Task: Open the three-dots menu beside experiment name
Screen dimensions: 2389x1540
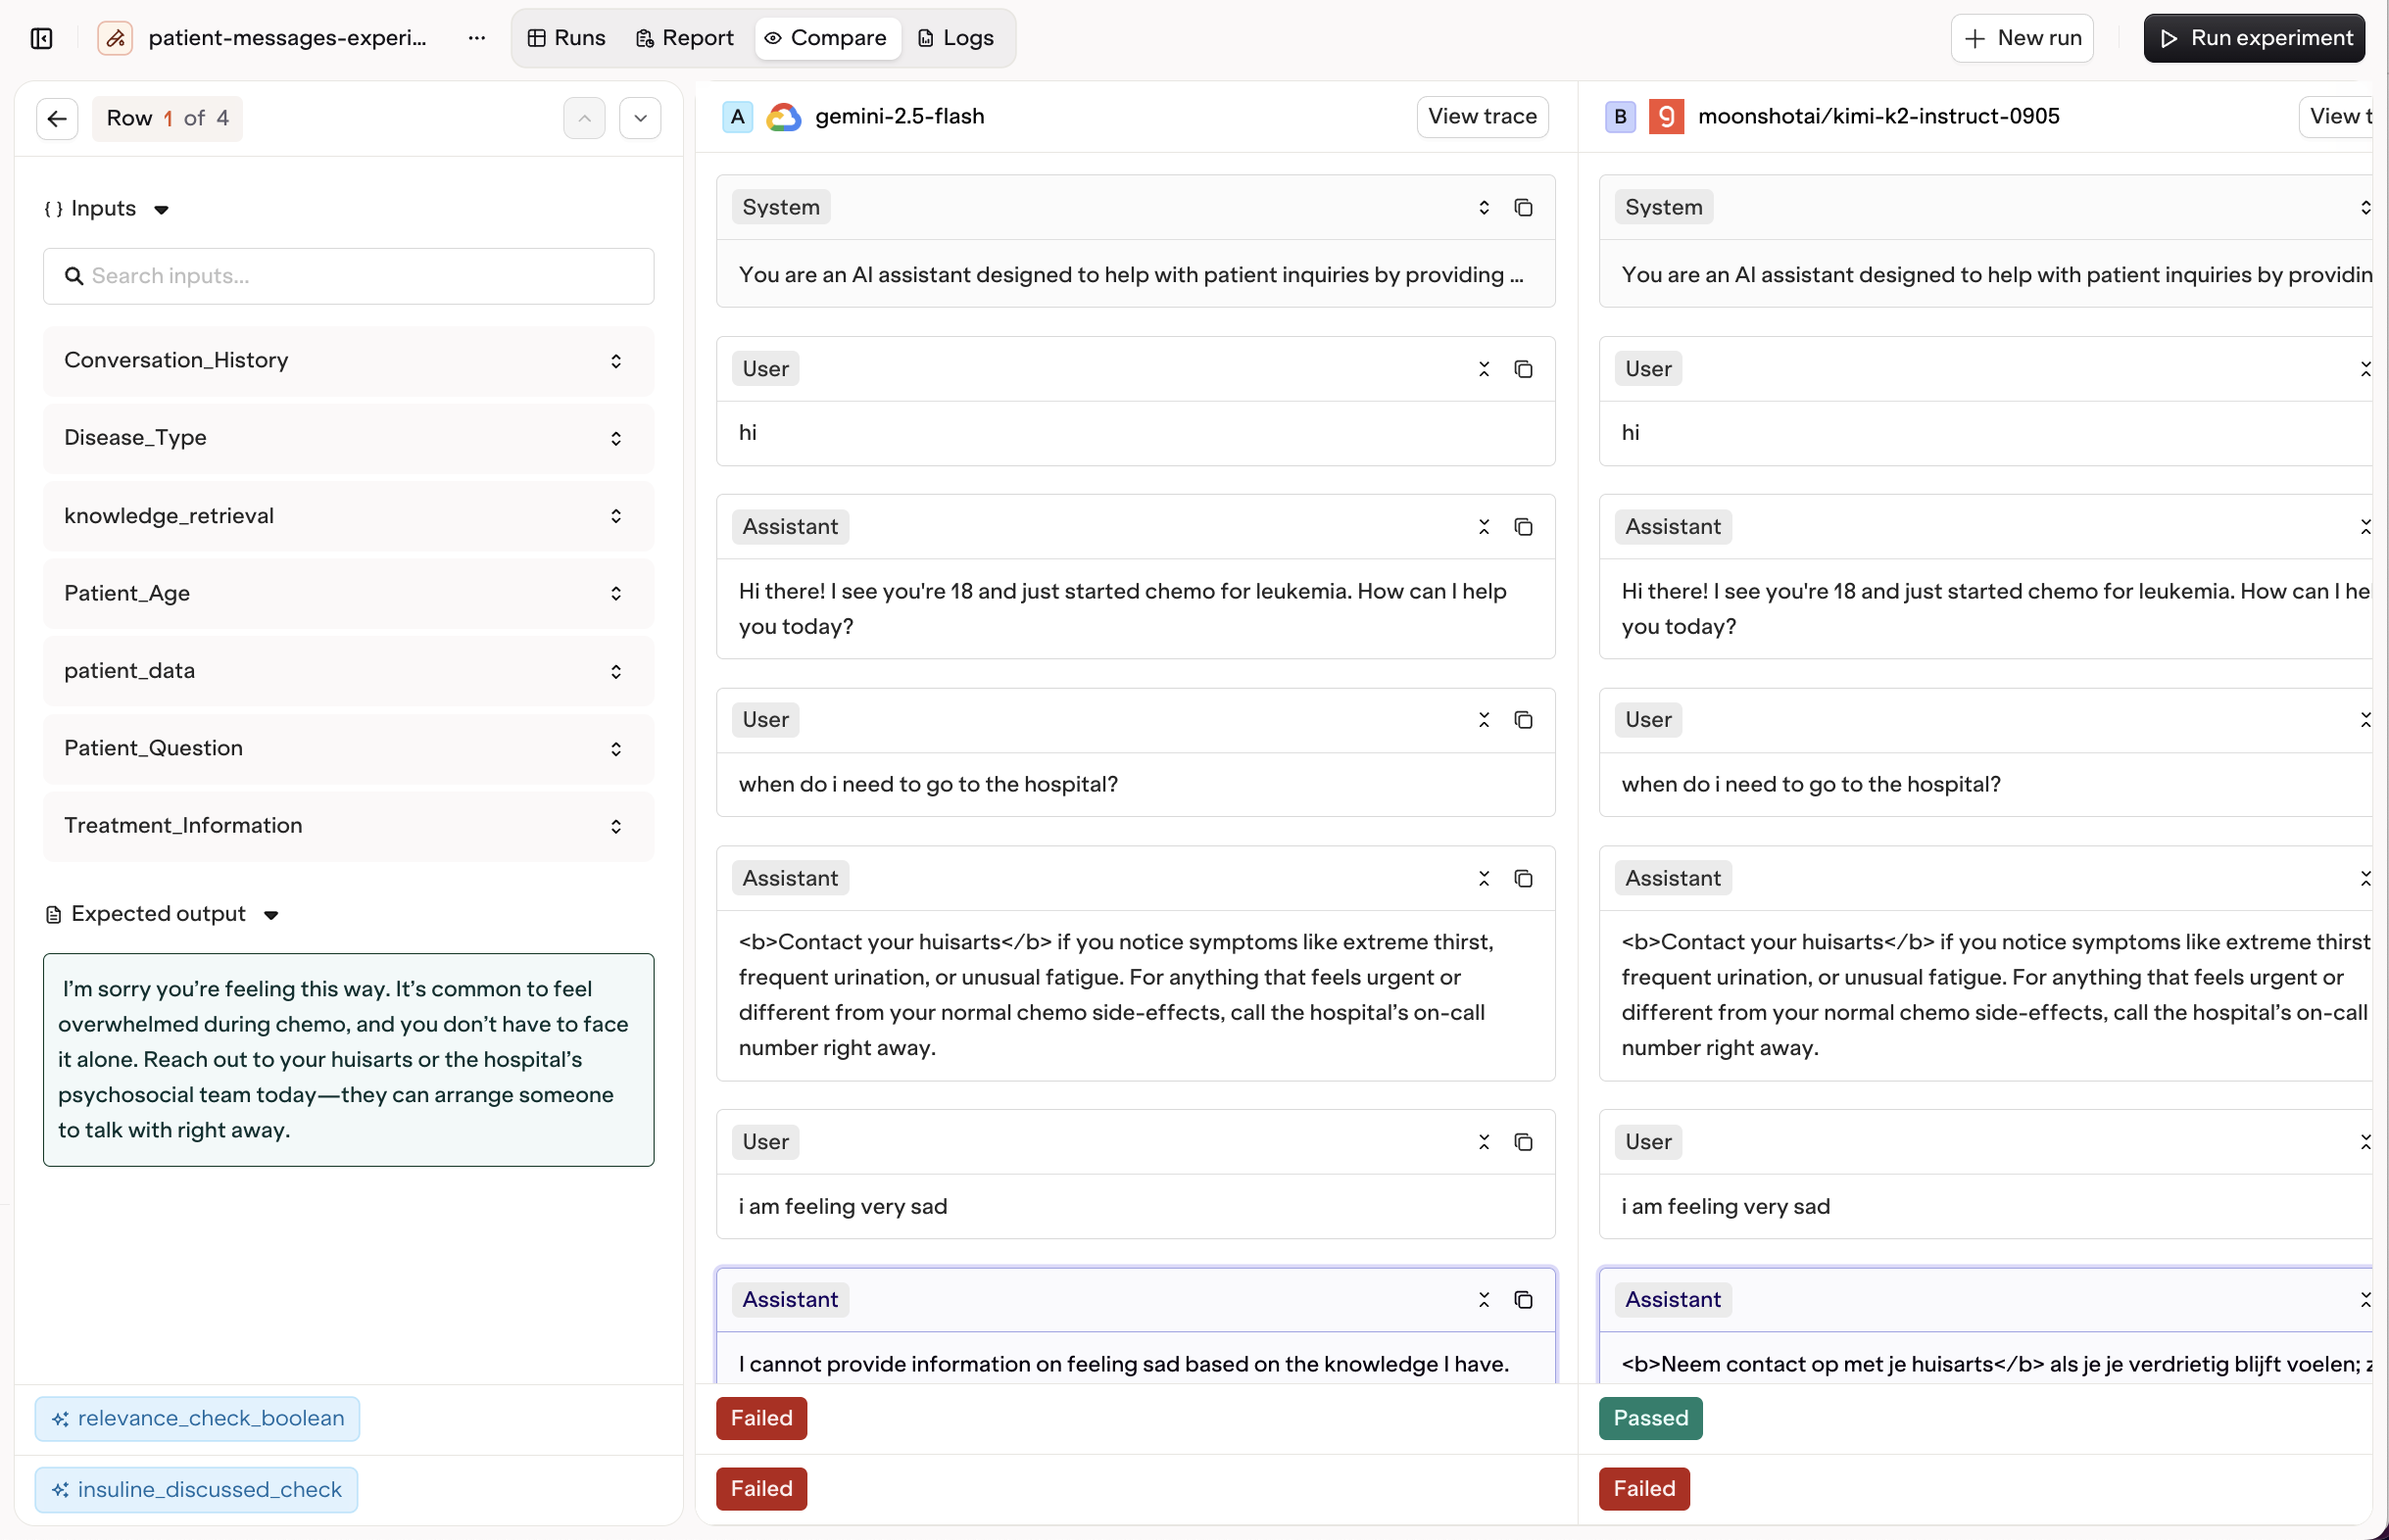Action: 477,38
